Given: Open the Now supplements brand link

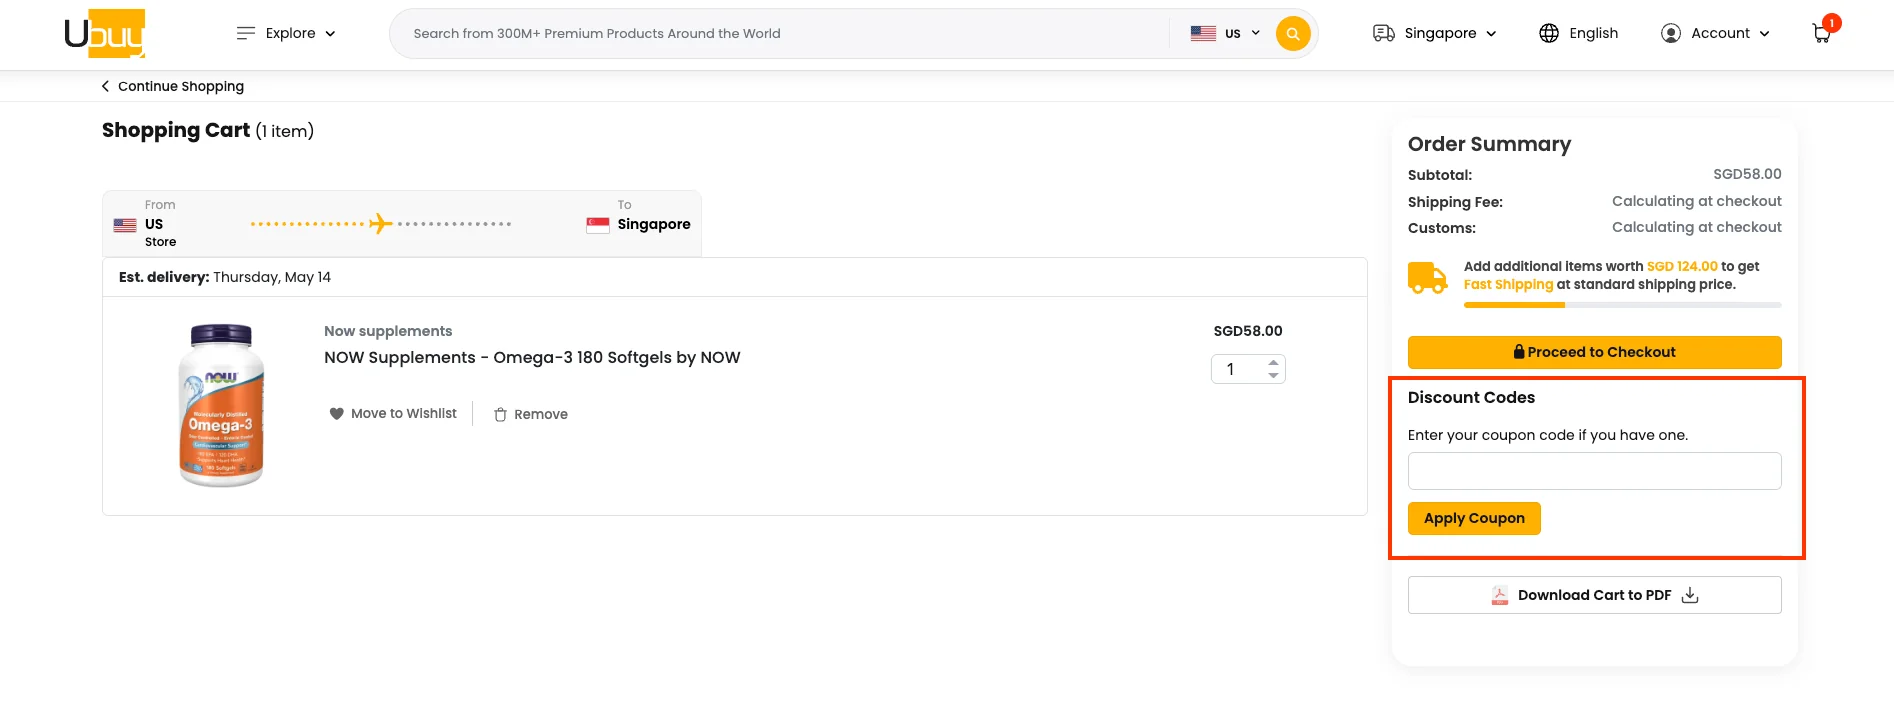Looking at the screenshot, I should (388, 331).
